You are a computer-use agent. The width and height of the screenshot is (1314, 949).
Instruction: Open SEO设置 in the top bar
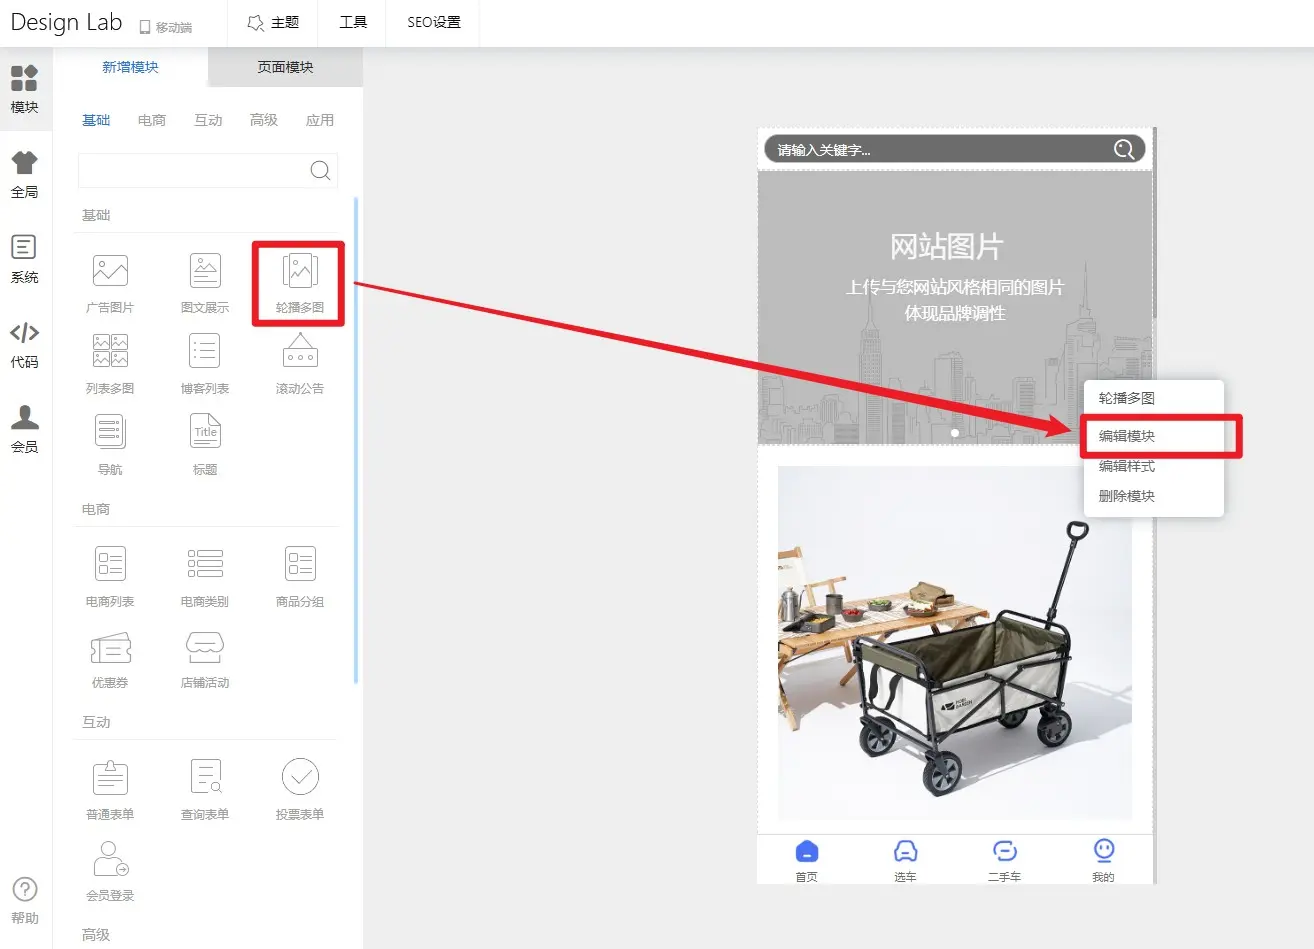click(434, 23)
